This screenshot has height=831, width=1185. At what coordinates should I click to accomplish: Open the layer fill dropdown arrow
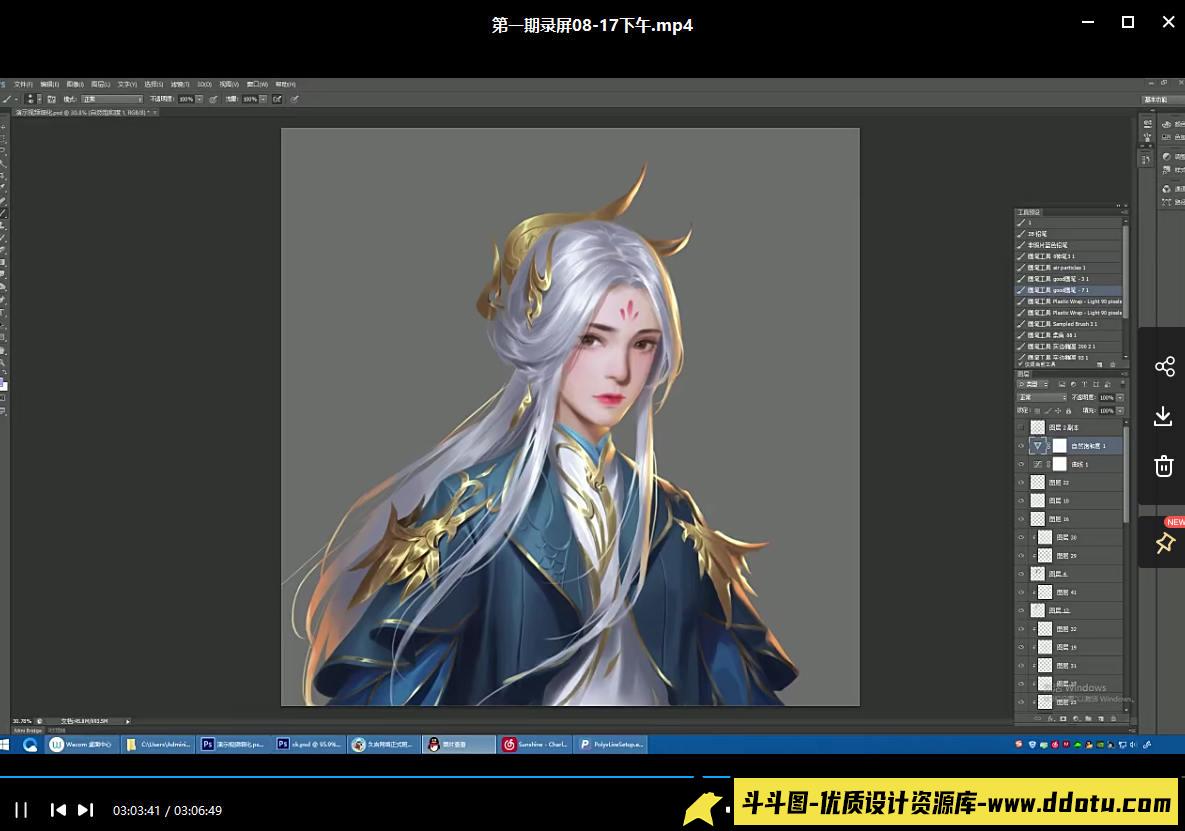pyautogui.click(x=1120, y=411)
